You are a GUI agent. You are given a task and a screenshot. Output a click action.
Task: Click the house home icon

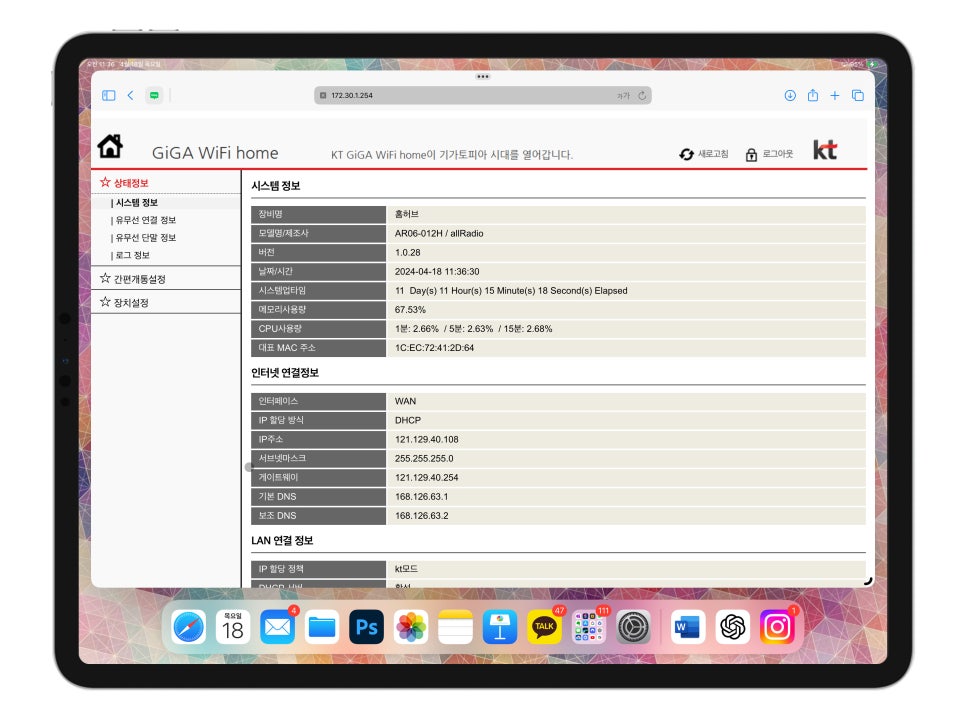tap(110, 146)
